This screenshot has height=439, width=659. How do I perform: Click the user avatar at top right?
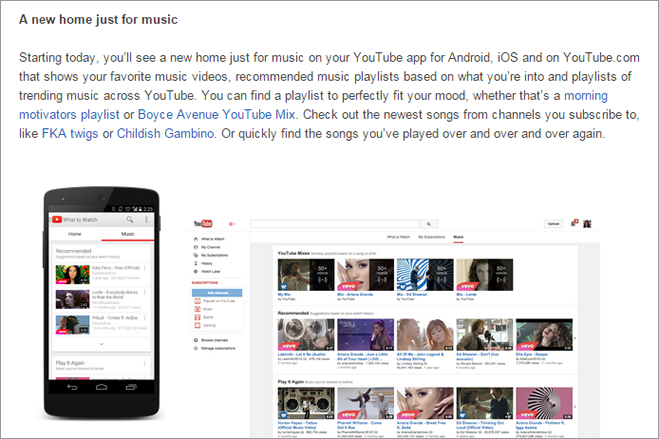tap(587, 224)
